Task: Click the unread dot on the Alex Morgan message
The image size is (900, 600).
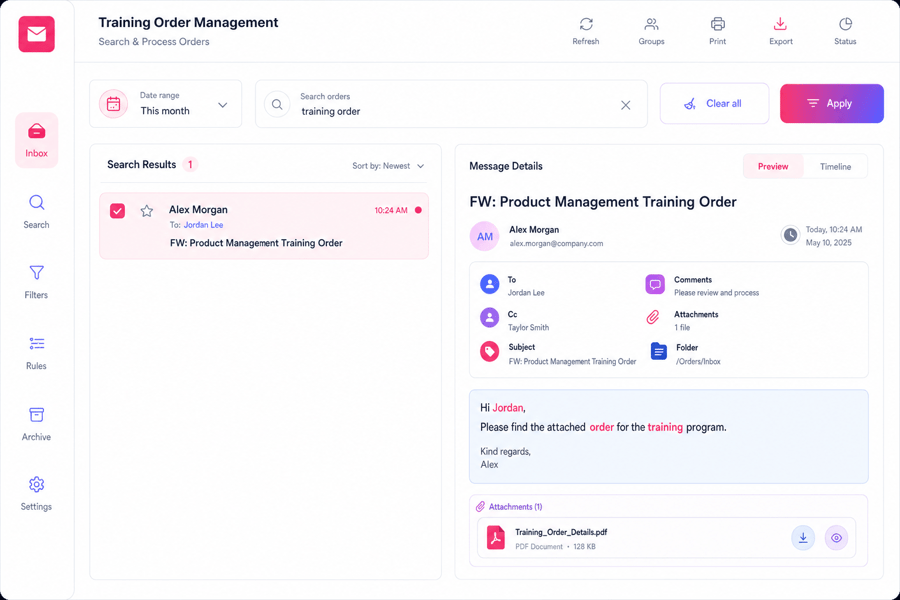Action: click(418, 210)
